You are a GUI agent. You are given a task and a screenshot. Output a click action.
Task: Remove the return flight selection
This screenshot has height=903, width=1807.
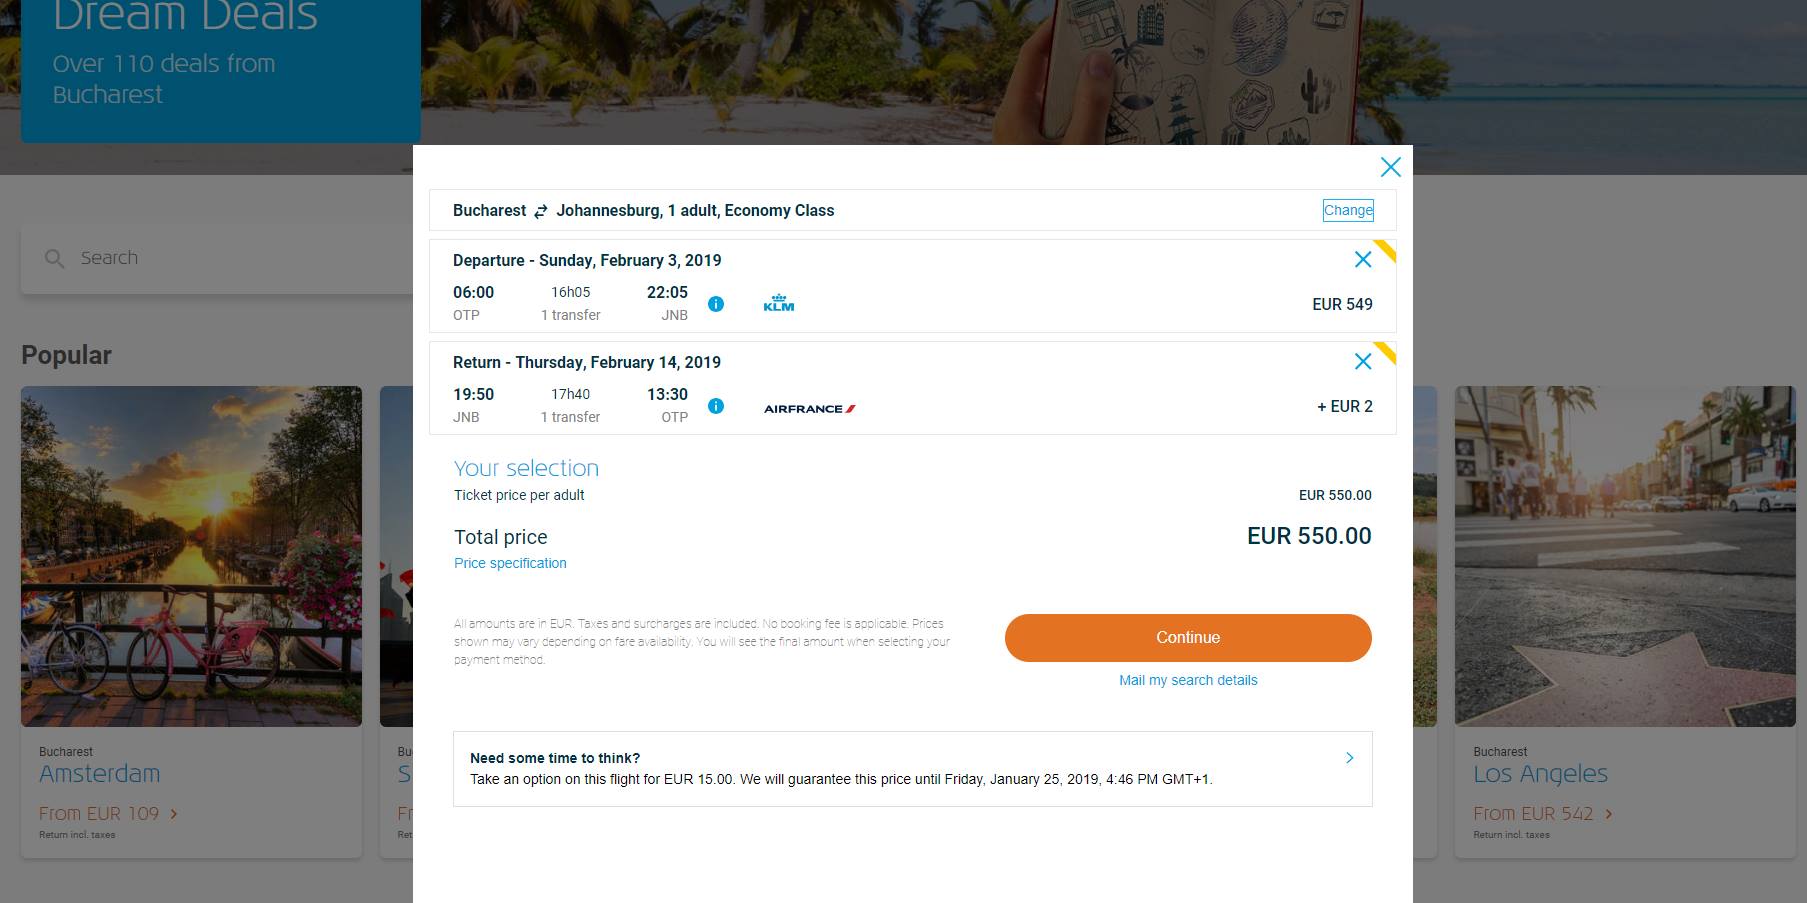pyautogui.click(x=1362, y=362)
